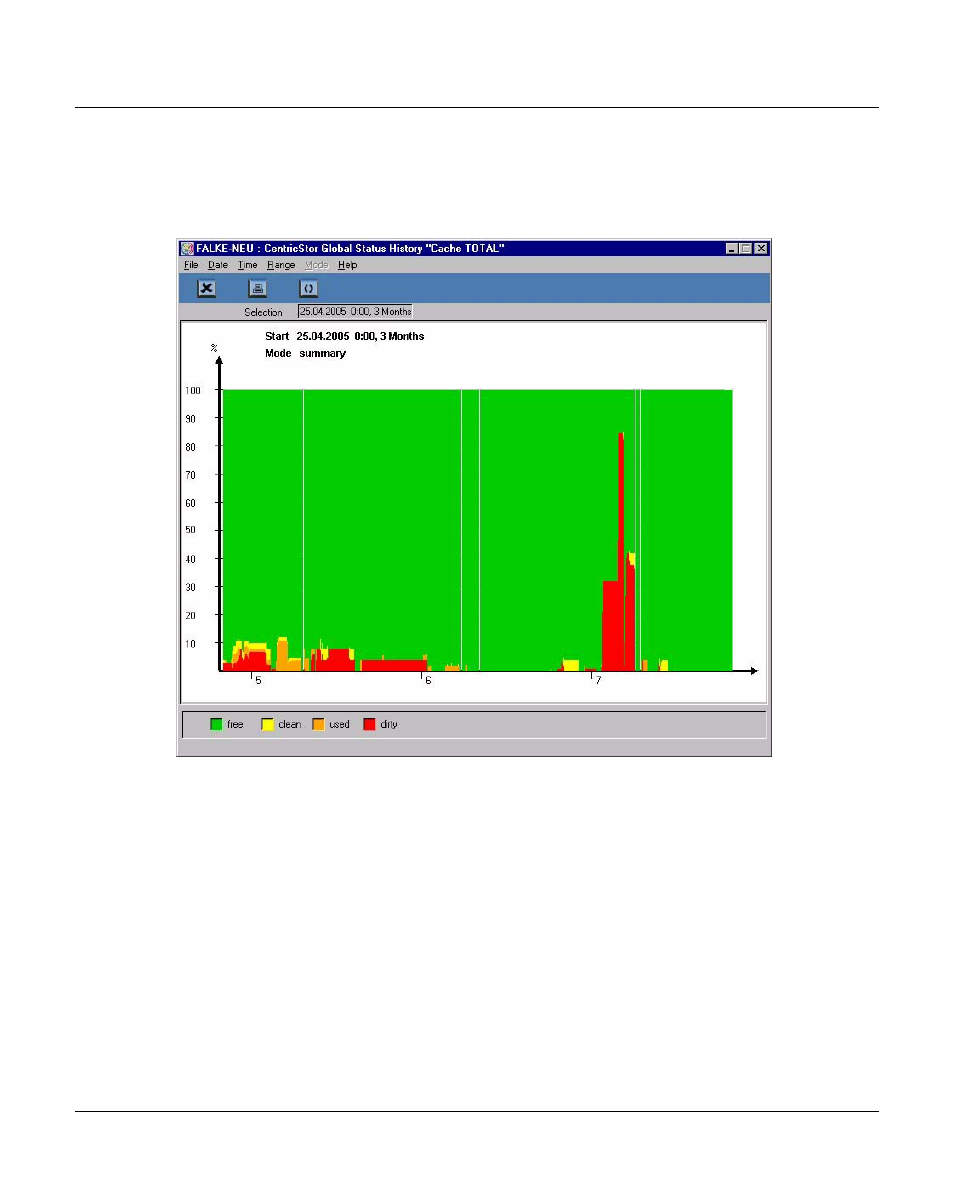This screenshot has width=954, height=1204.
Task: Click the 'free' legend label
Action: pos(235,724)
